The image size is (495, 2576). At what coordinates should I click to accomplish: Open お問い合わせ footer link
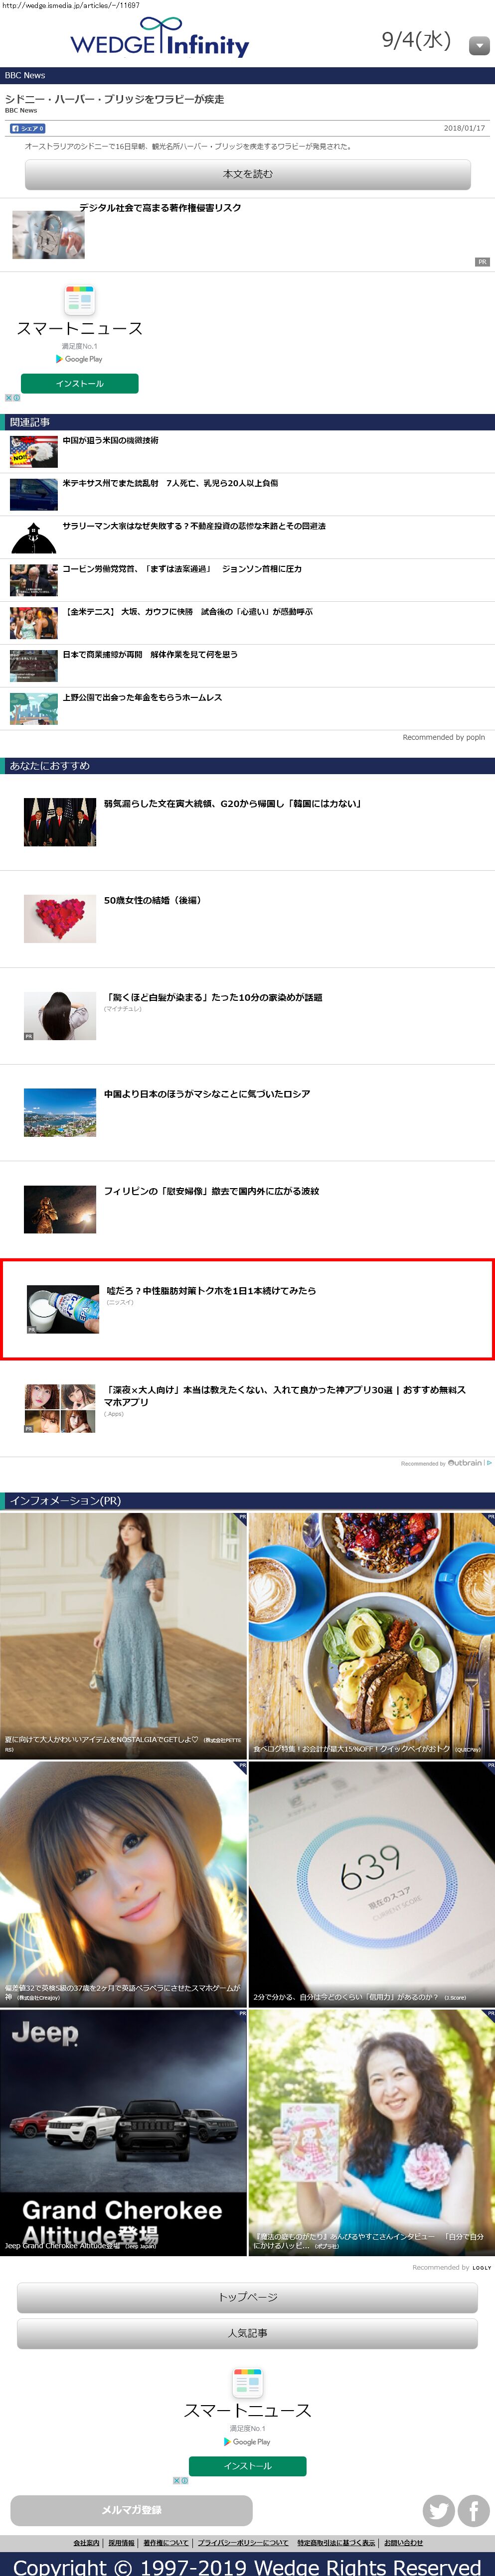click(x=404, y=2543)
